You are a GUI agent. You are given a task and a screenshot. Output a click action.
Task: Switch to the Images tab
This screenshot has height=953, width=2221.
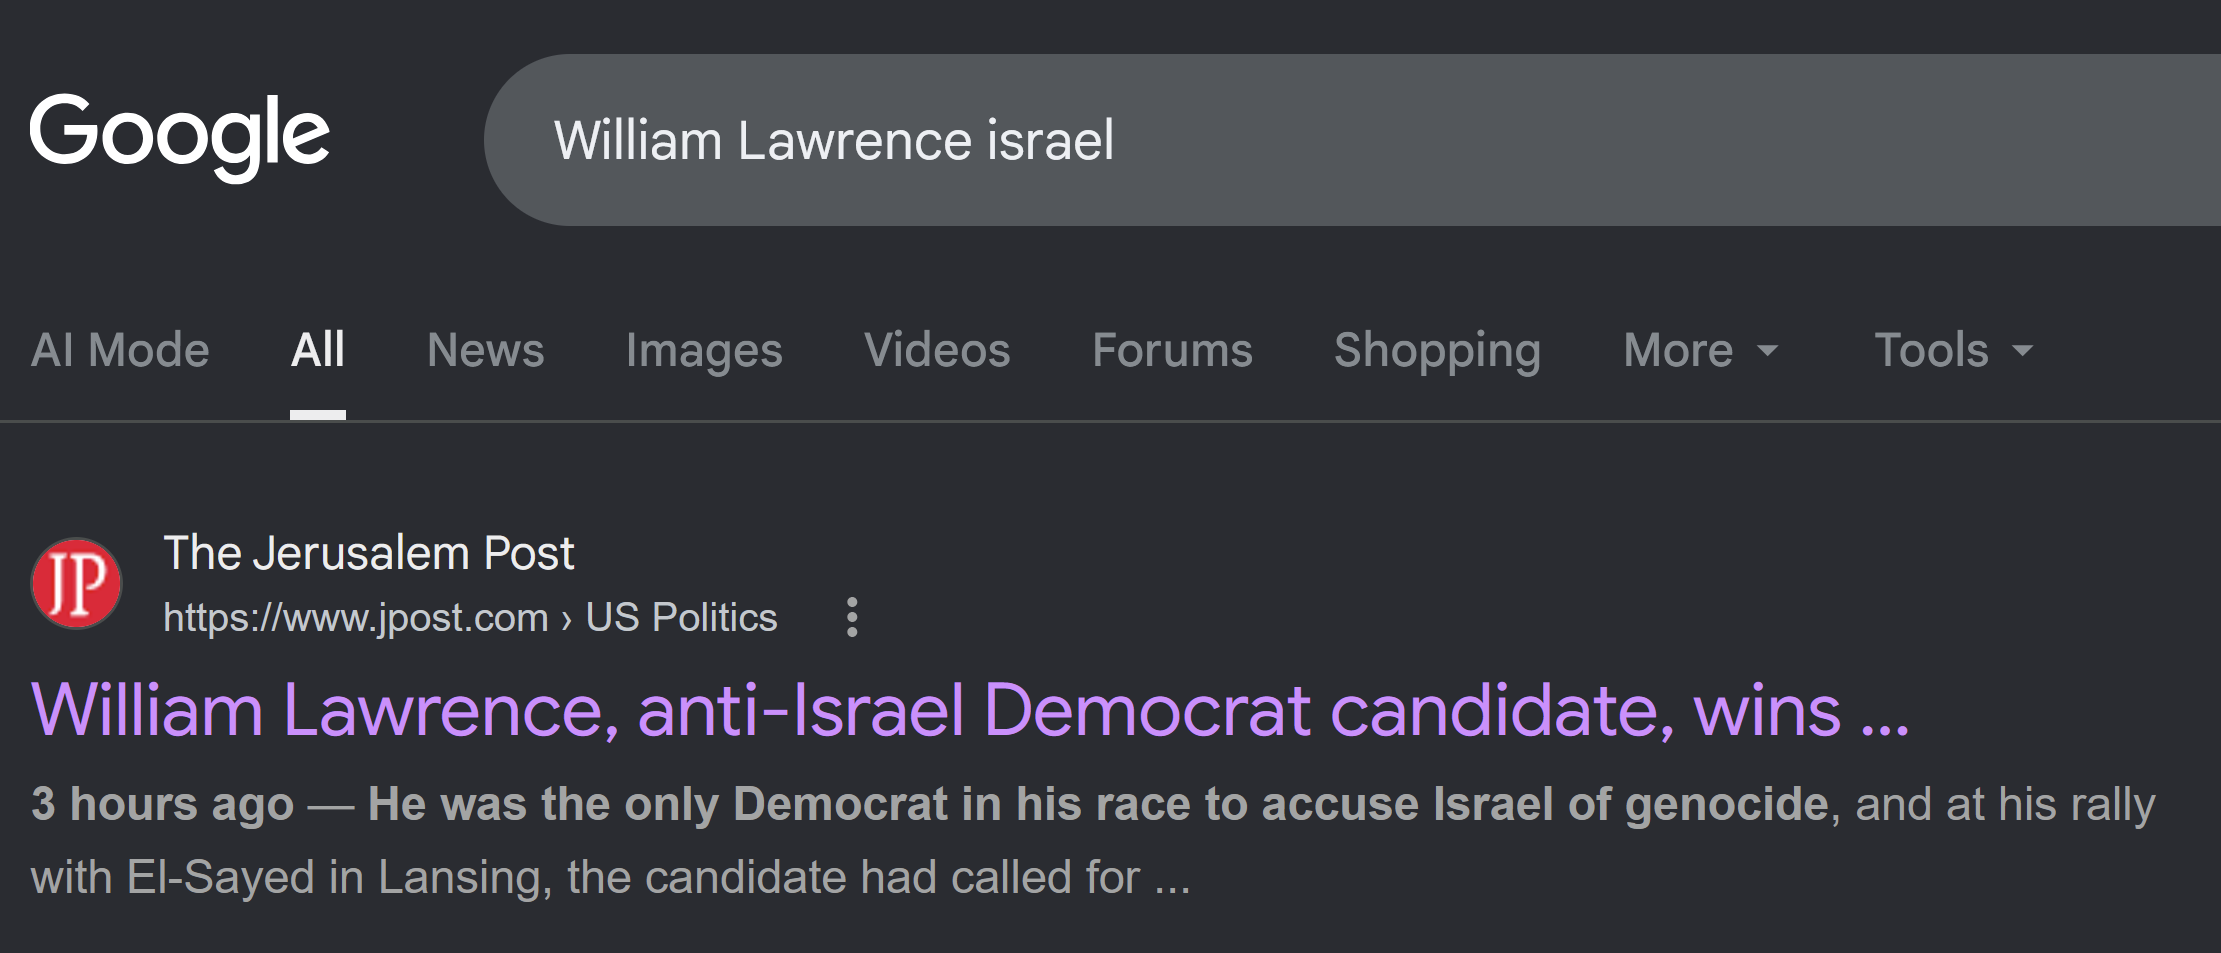[x=704, y=351]
